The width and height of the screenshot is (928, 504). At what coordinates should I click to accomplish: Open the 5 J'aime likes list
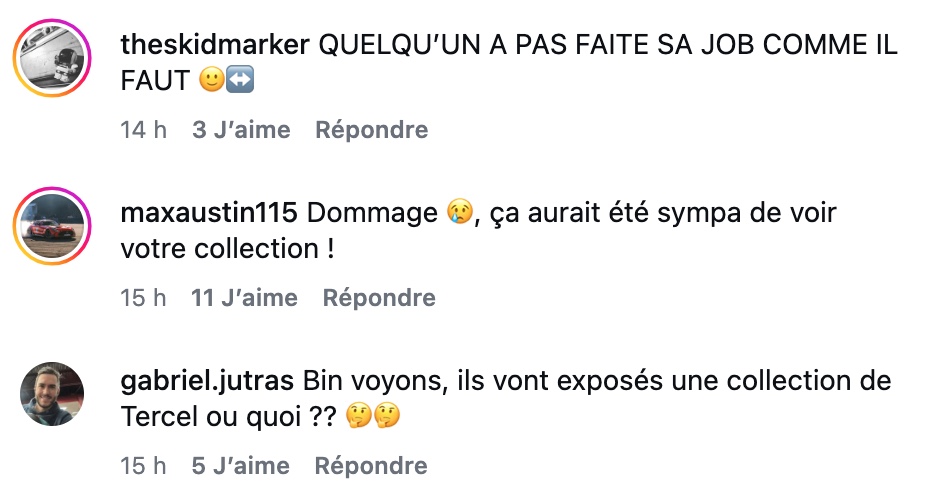point(241,466)
